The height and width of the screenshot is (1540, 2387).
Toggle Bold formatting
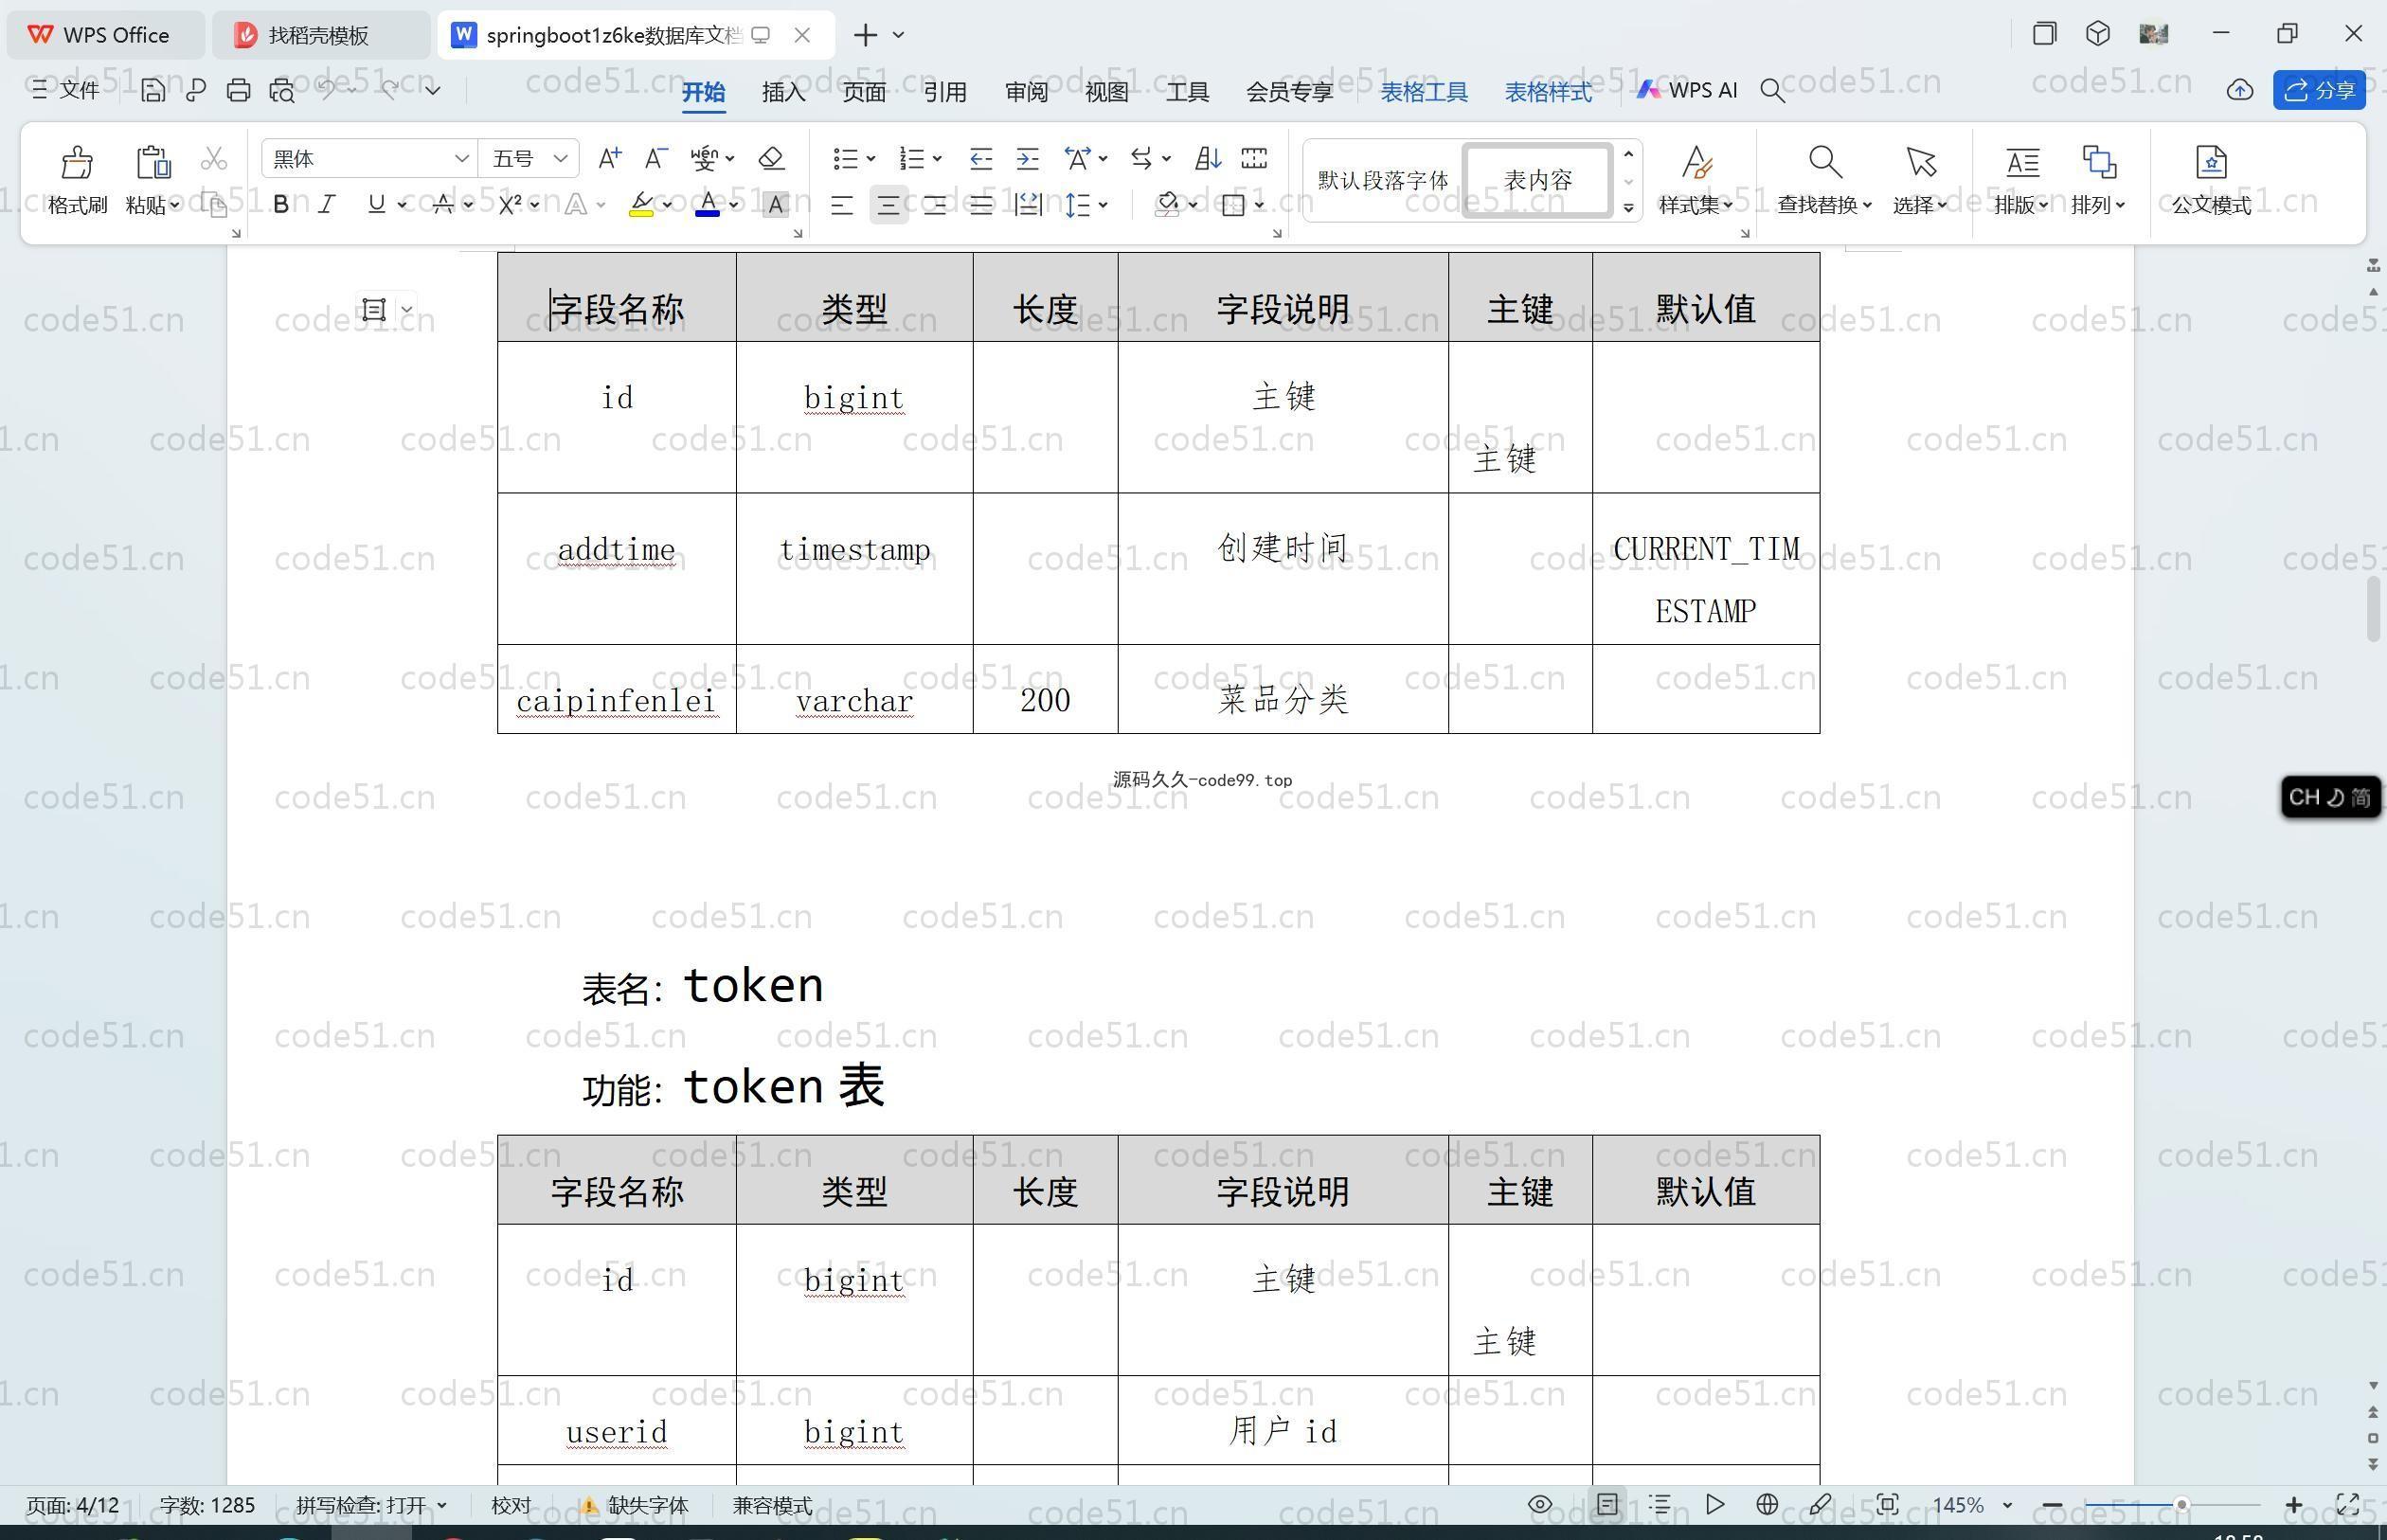point(281,205)
